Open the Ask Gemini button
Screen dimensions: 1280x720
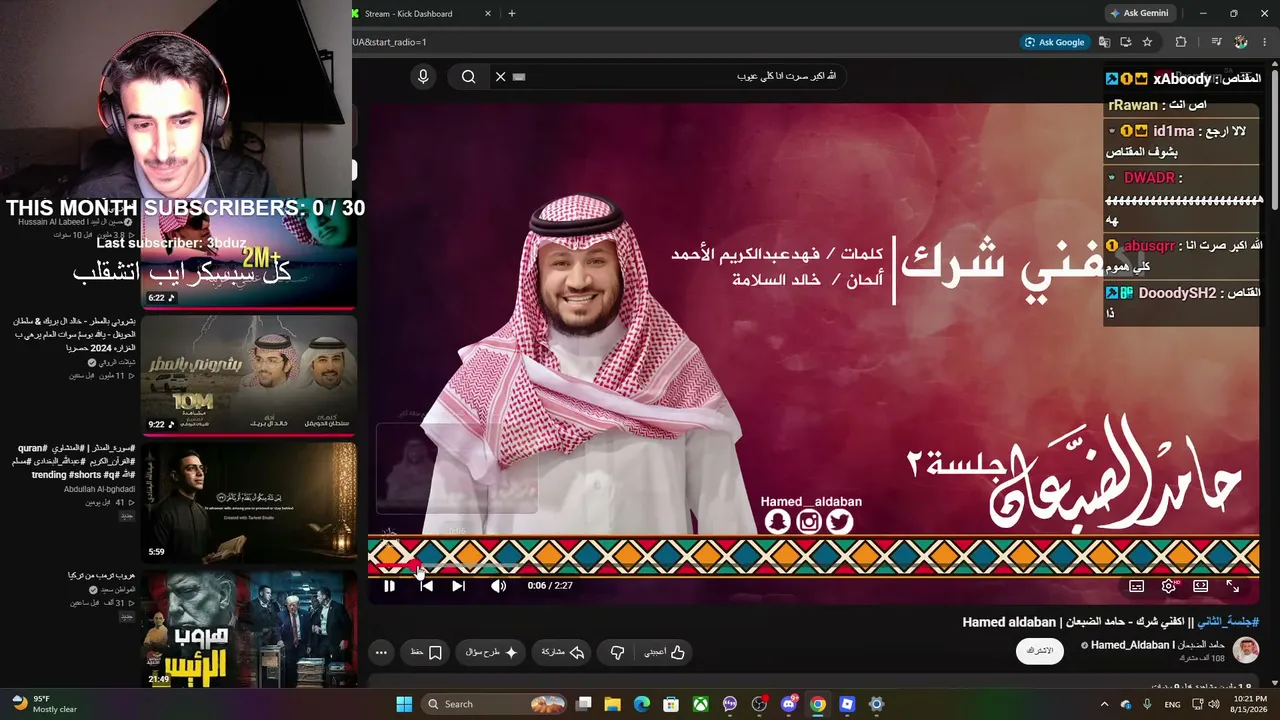[x=1139, y=13]
